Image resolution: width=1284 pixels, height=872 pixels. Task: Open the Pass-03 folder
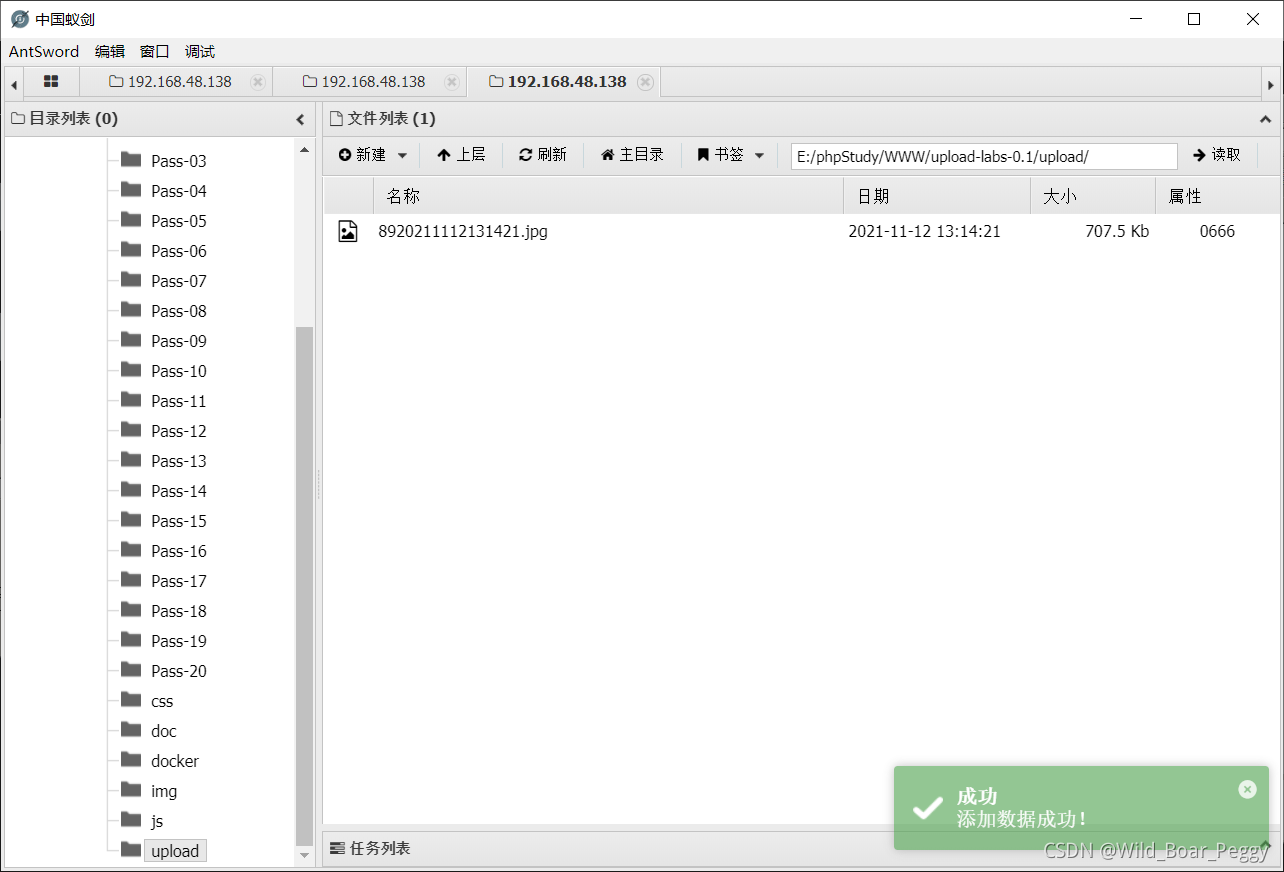(179, 161)
